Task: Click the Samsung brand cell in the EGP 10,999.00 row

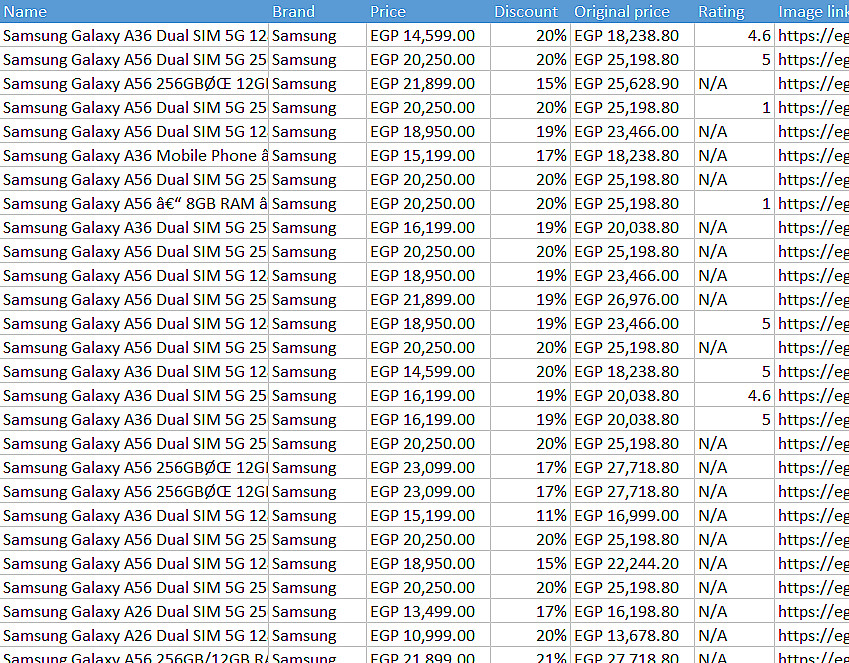Action: (x=317, y=635)
